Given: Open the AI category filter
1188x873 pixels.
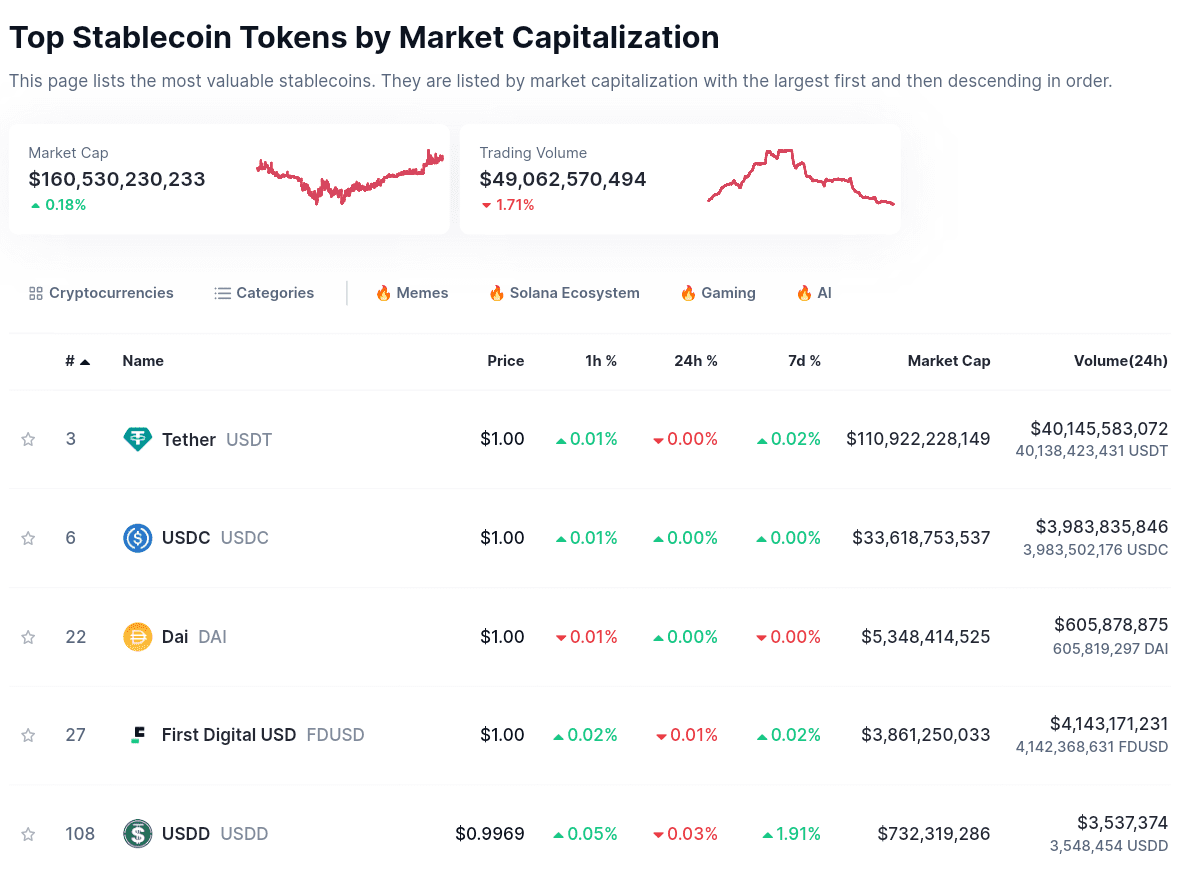Looking at the screenshot, I should pyautogui.click(x=814, y=293).
